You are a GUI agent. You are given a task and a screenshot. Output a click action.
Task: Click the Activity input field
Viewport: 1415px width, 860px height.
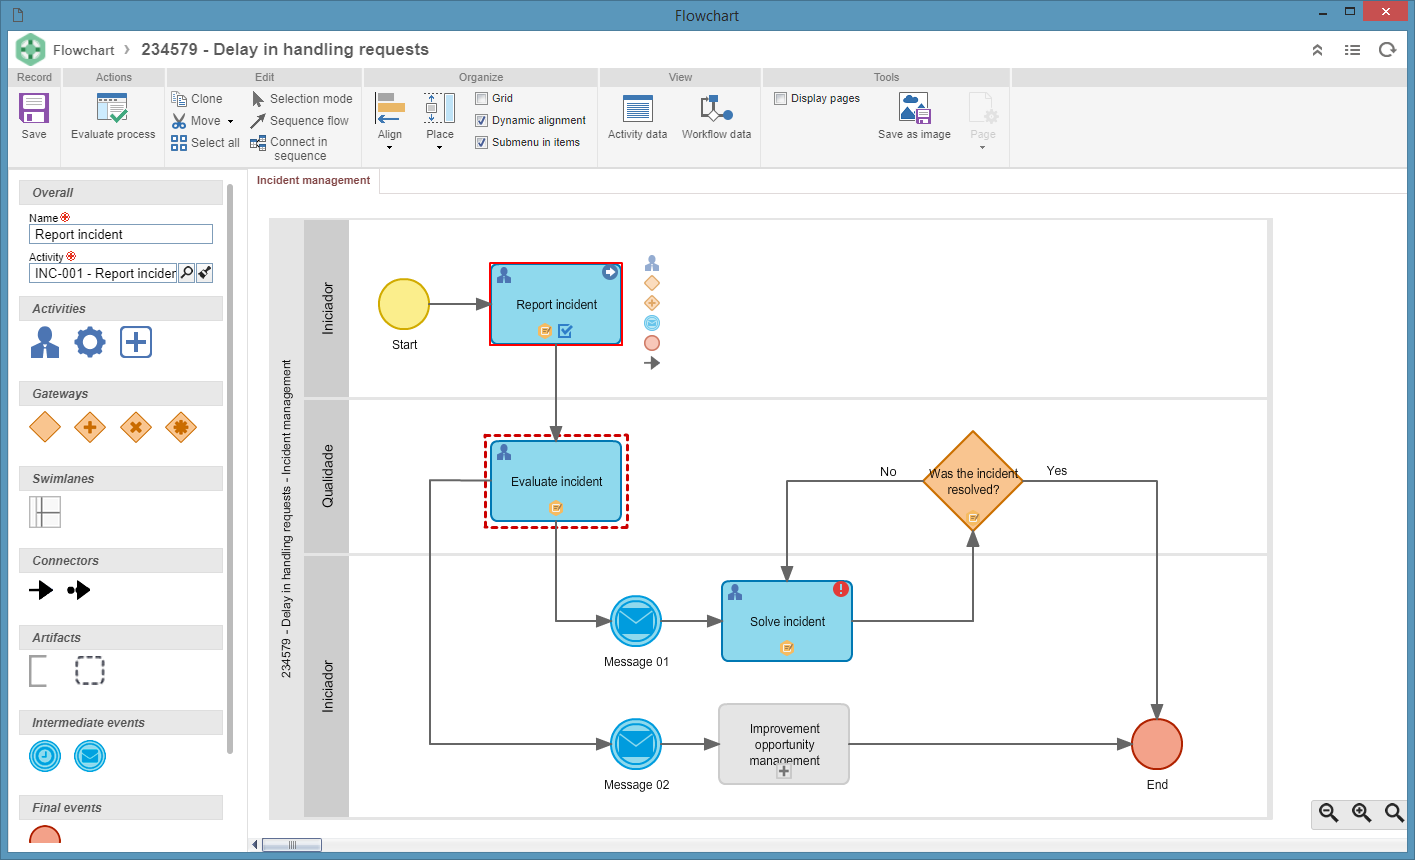tap(103, 273)
